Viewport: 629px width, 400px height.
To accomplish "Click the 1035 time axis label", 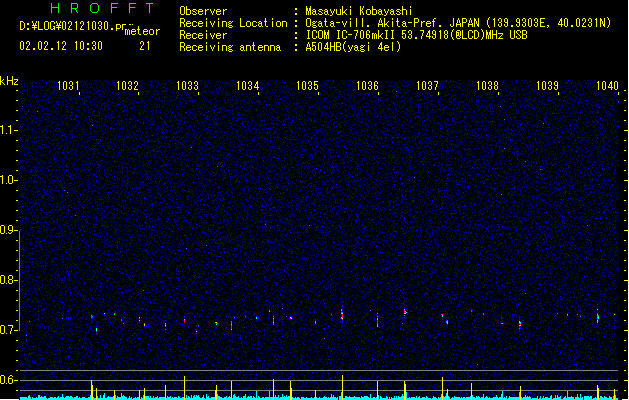I will pos(307,86).
